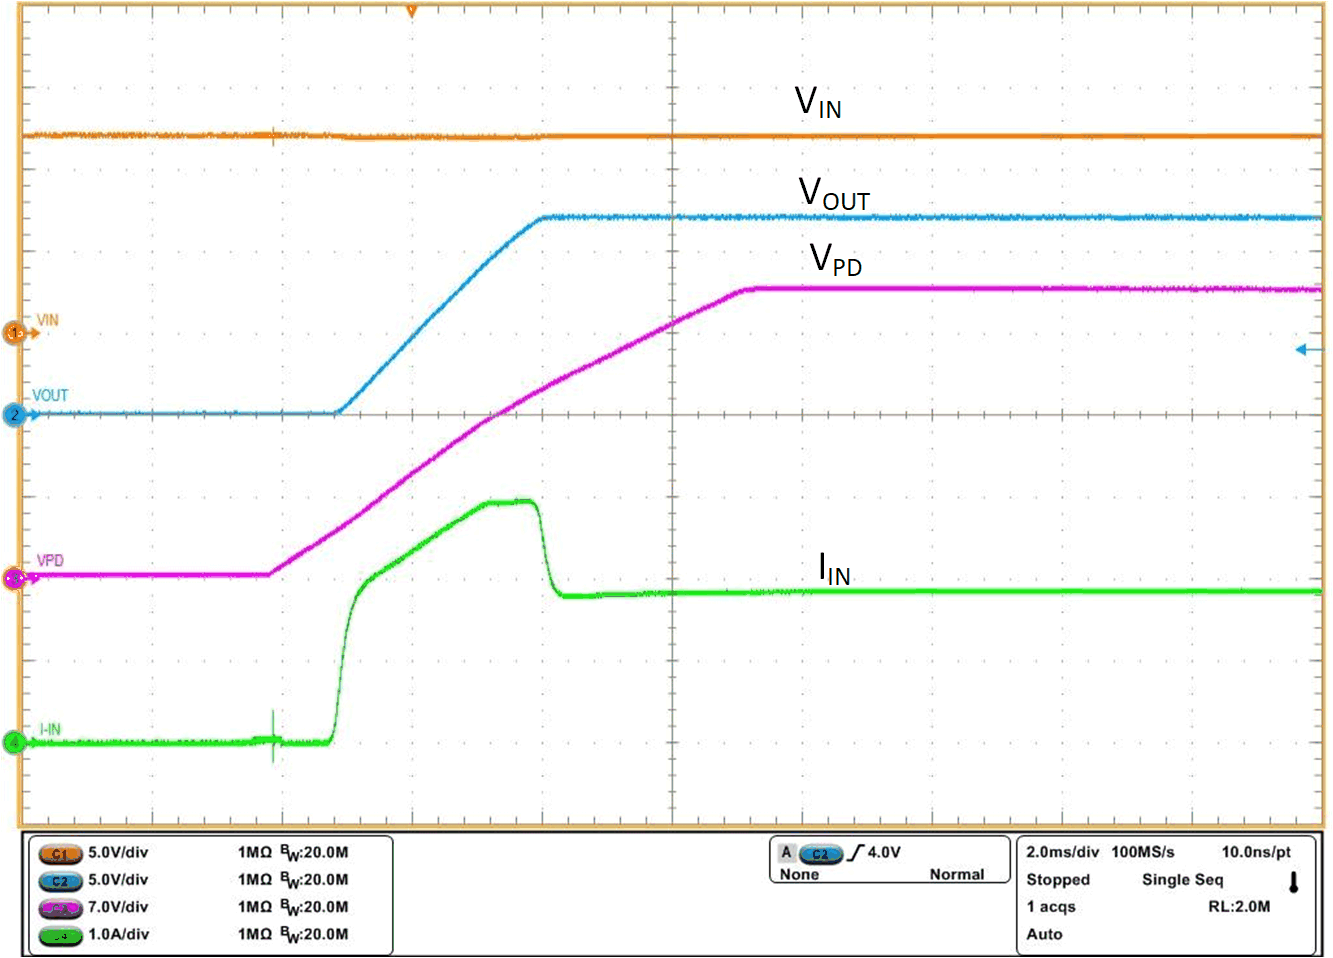Click the 100MS/s sample rate
The width and height of the screenshot is (1333, 958).
tap(1143, 852)
